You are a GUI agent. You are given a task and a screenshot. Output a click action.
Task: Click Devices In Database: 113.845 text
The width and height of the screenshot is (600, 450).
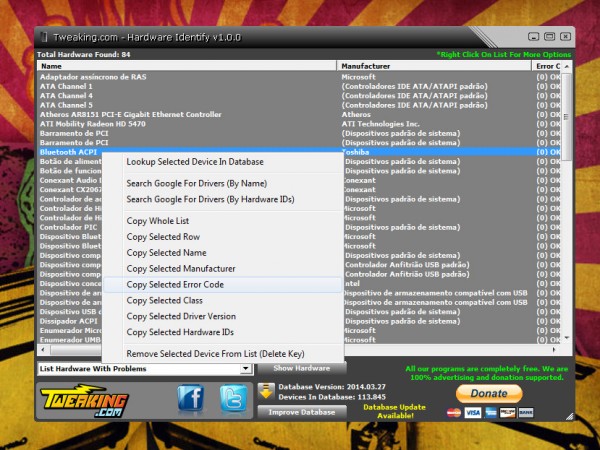[x=332, y=397]
